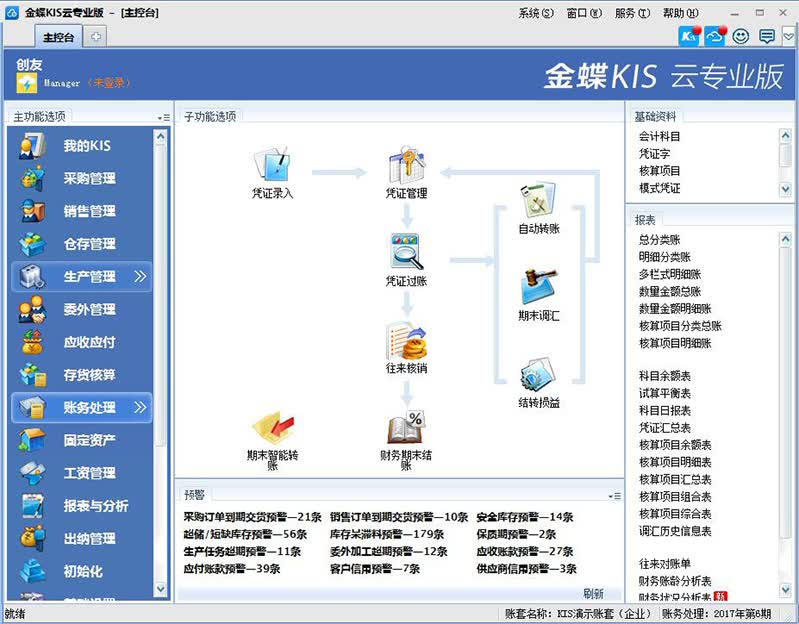The image size is (799, 624).
Task: Click main function list scroll-up arrow
Action: 161,137
